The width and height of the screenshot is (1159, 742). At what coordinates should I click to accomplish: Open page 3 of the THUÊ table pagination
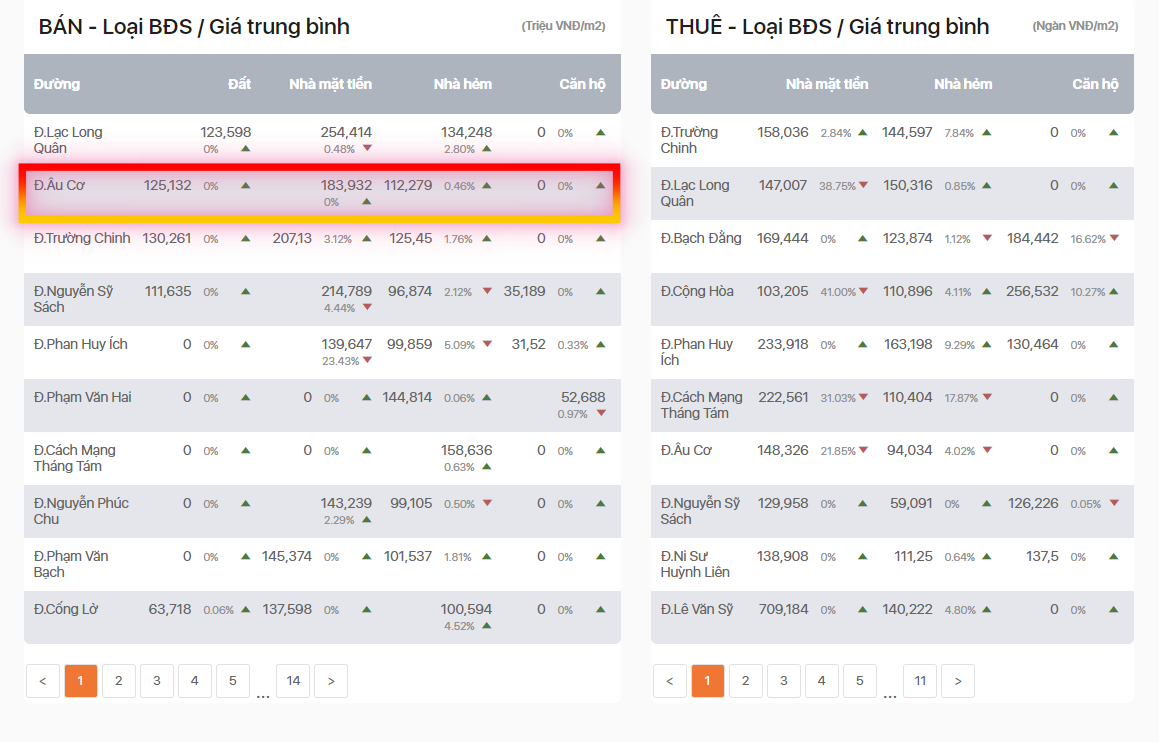784,681
